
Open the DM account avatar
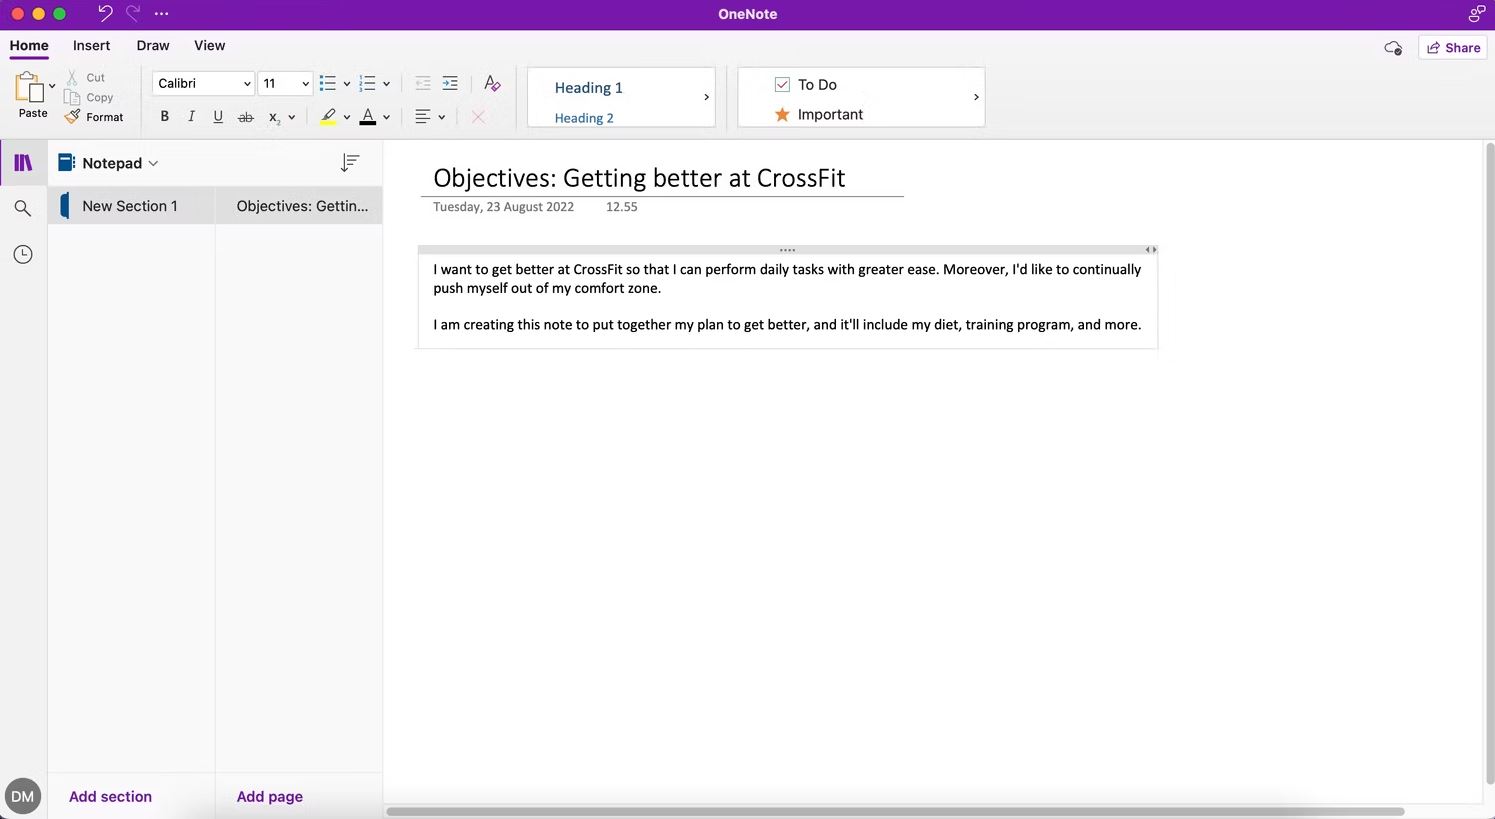click(x=23, y=796)
